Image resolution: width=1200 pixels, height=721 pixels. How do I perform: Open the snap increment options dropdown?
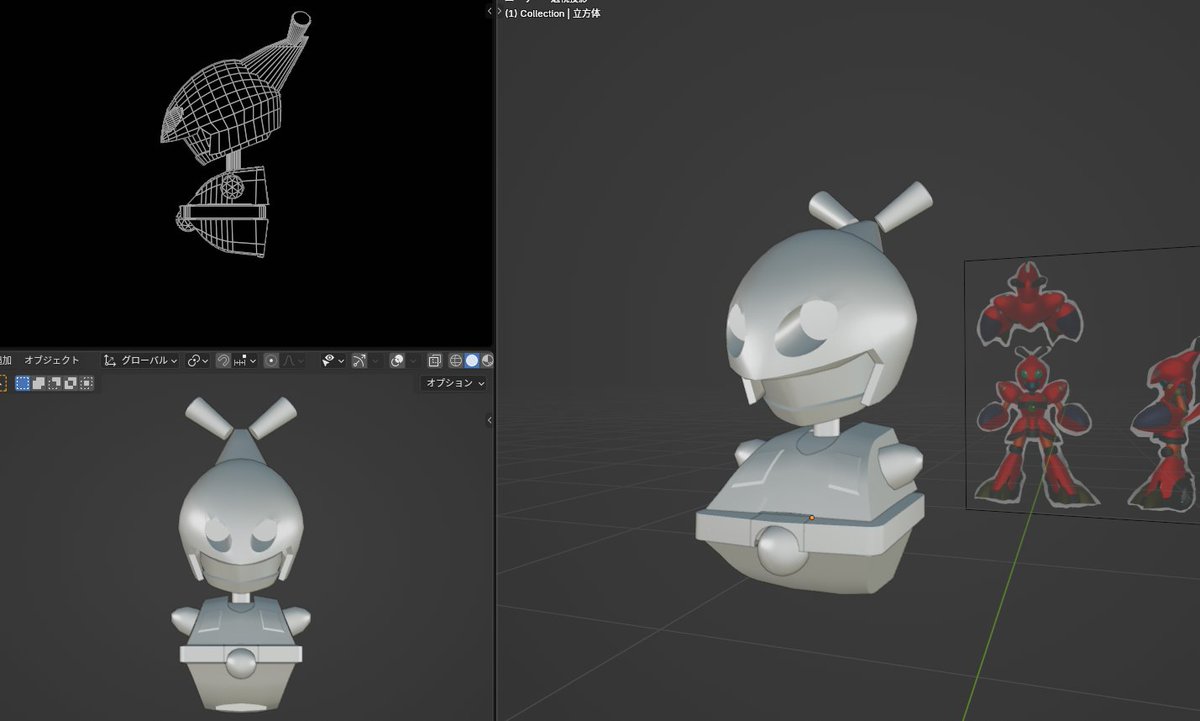pyautogui.click(x=245, y=360)
